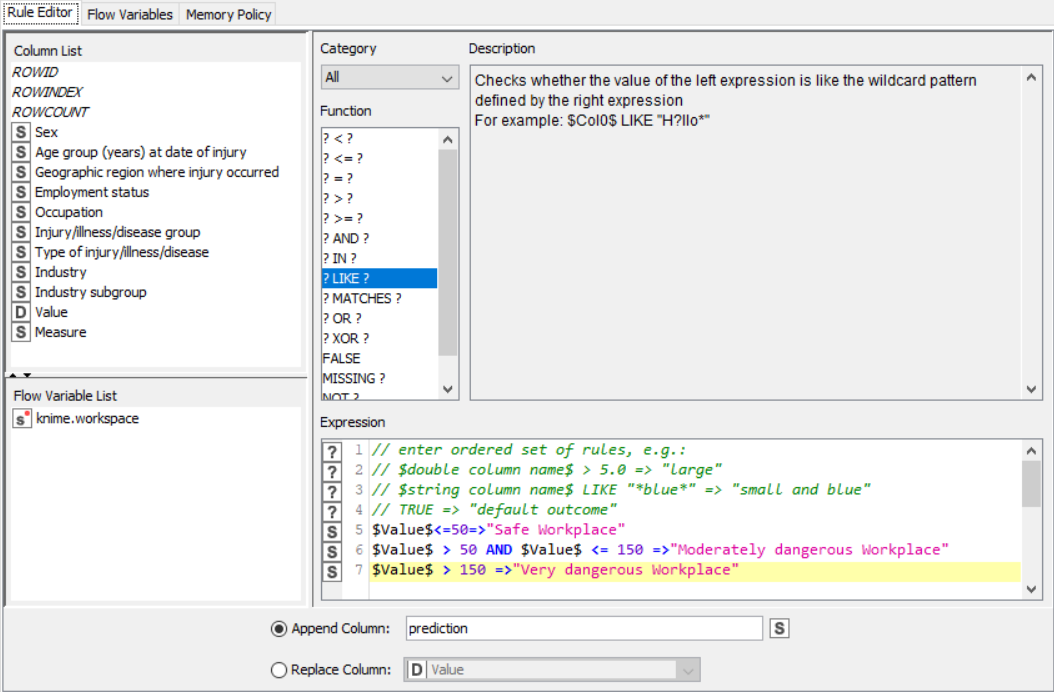Select the Replace Column radio button
This screenshot has width=1054, height=692.
tap(278, 670)
